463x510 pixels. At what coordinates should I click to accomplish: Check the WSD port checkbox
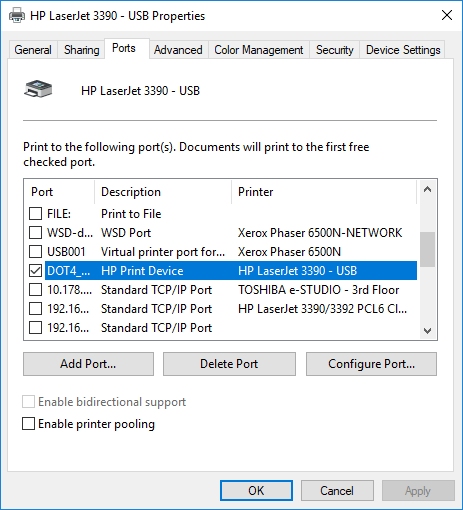click(x=35, y=233)
